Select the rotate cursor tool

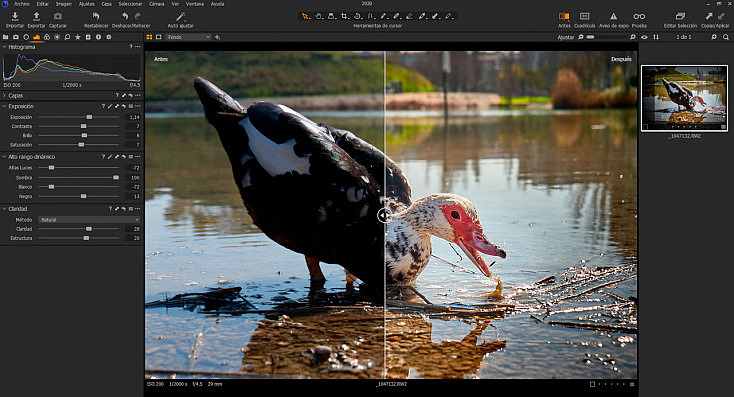click(x=357, y=16)
